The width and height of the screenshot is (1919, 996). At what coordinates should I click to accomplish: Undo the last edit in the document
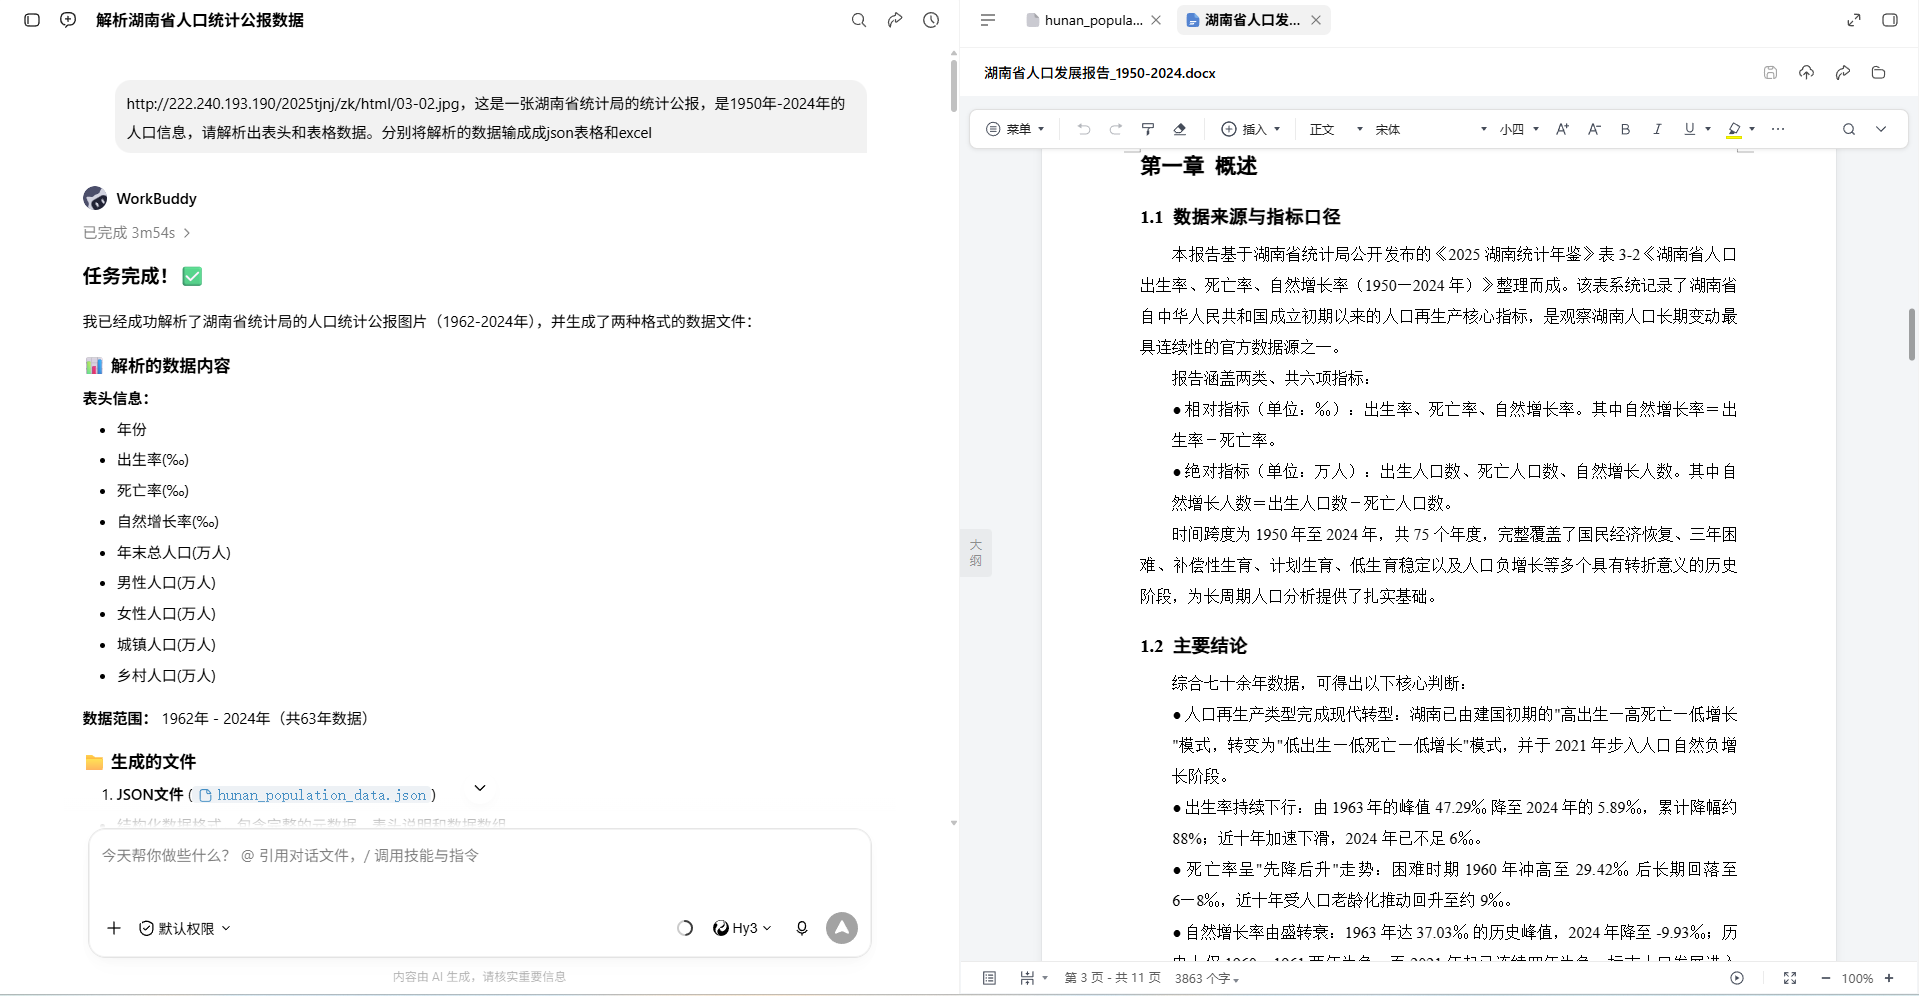[1084, 129]
